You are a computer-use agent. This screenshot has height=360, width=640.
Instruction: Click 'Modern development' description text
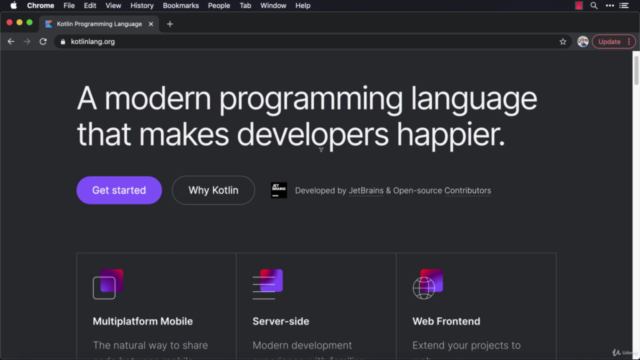pyautogui.click(x=302, y=345)
